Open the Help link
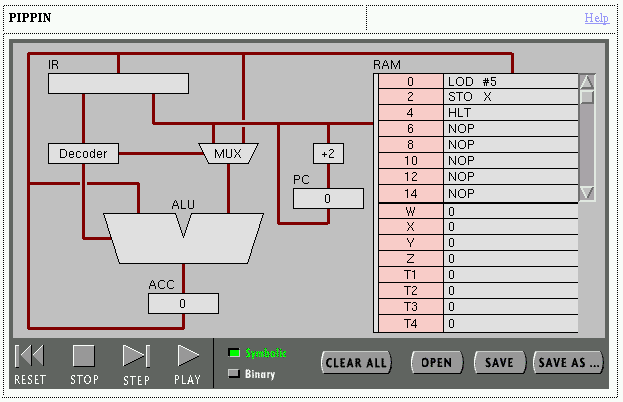This screenshot has height=402, width=623. [596, 18]
